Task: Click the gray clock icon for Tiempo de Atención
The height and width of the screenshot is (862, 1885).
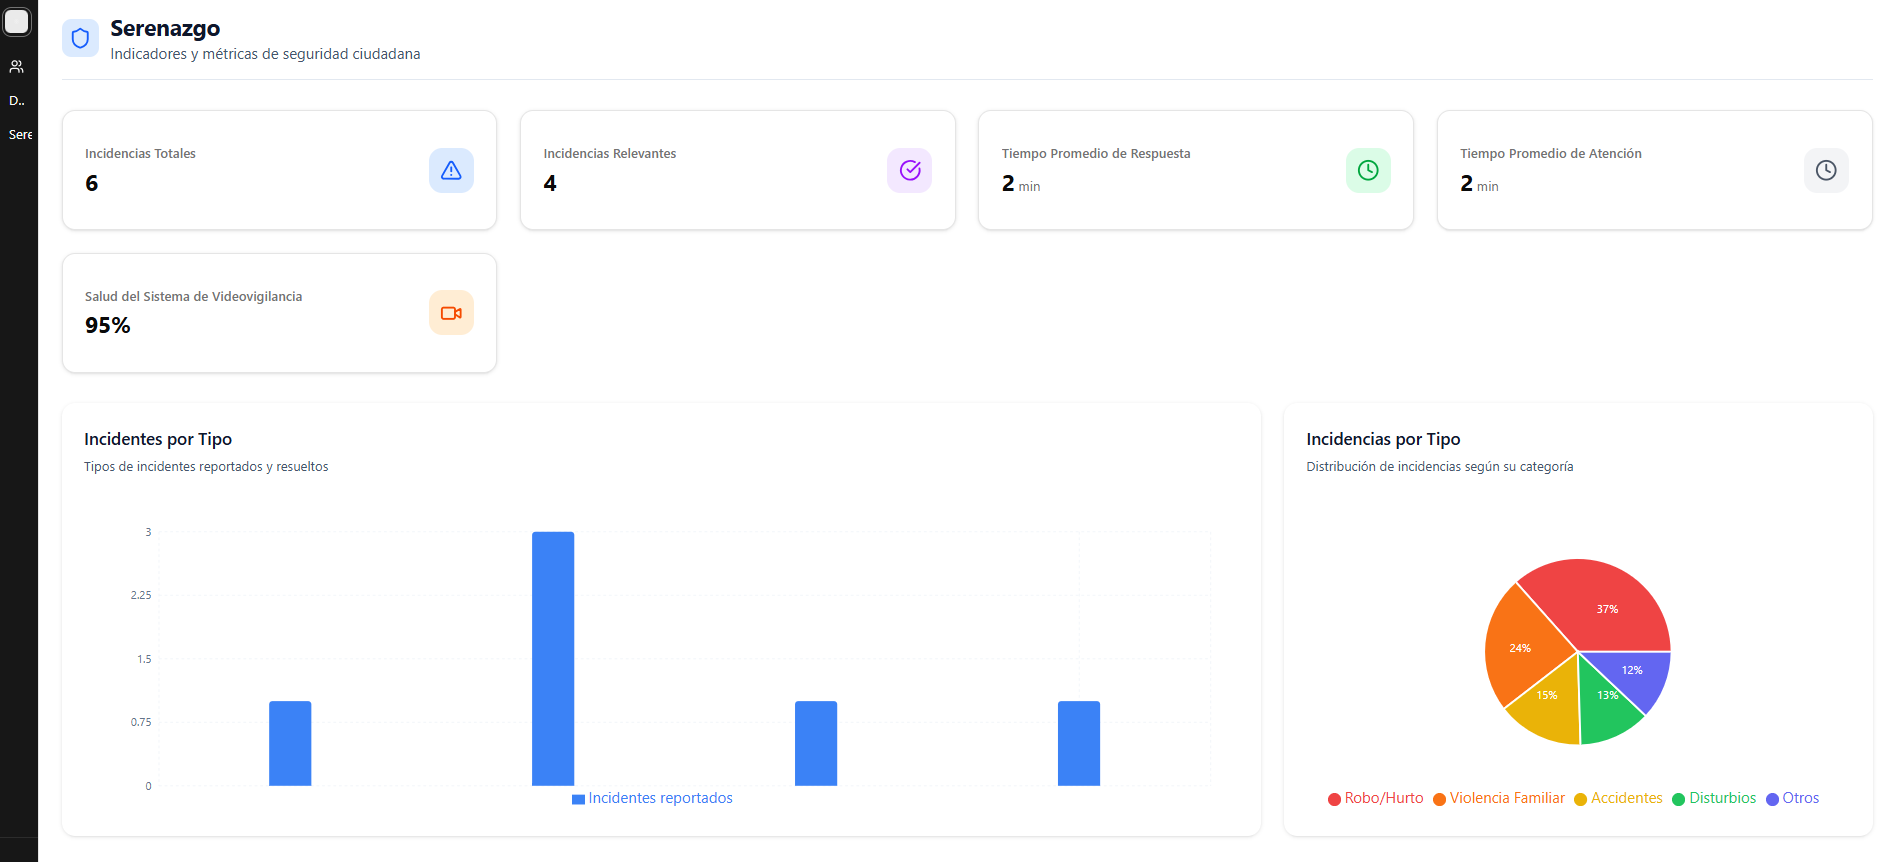Action: pos(1825,171)
